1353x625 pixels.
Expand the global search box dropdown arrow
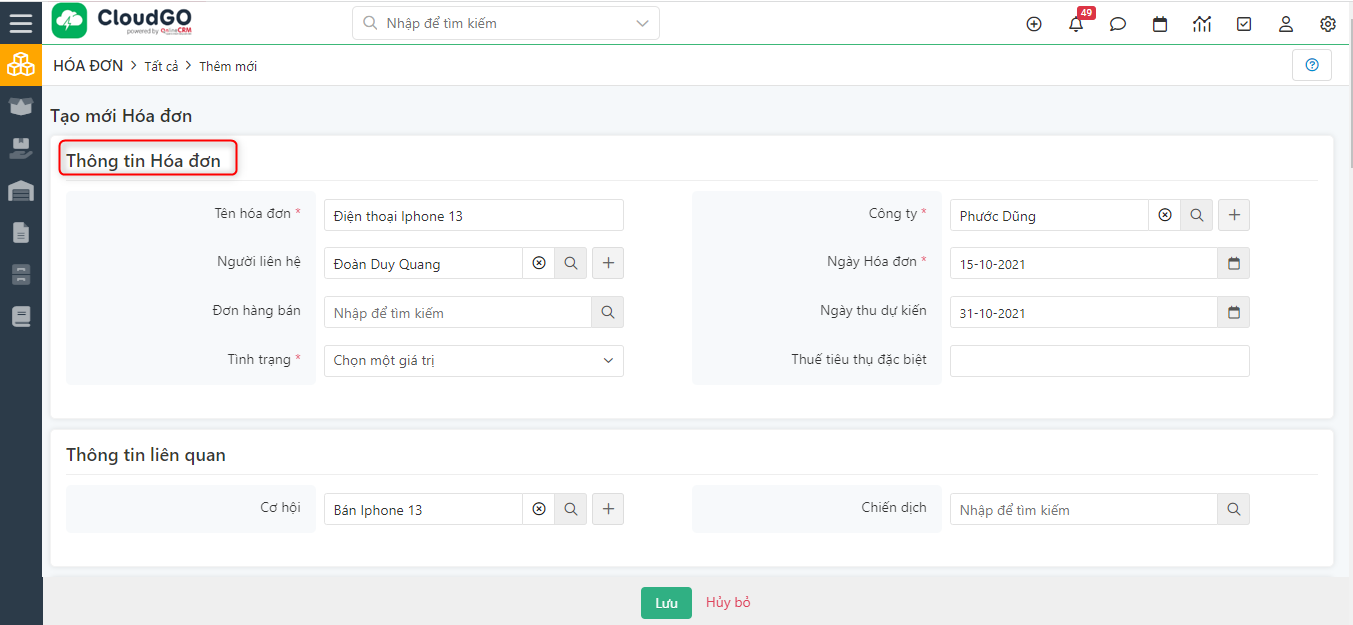pyautogui.click(x=642, y=23)
